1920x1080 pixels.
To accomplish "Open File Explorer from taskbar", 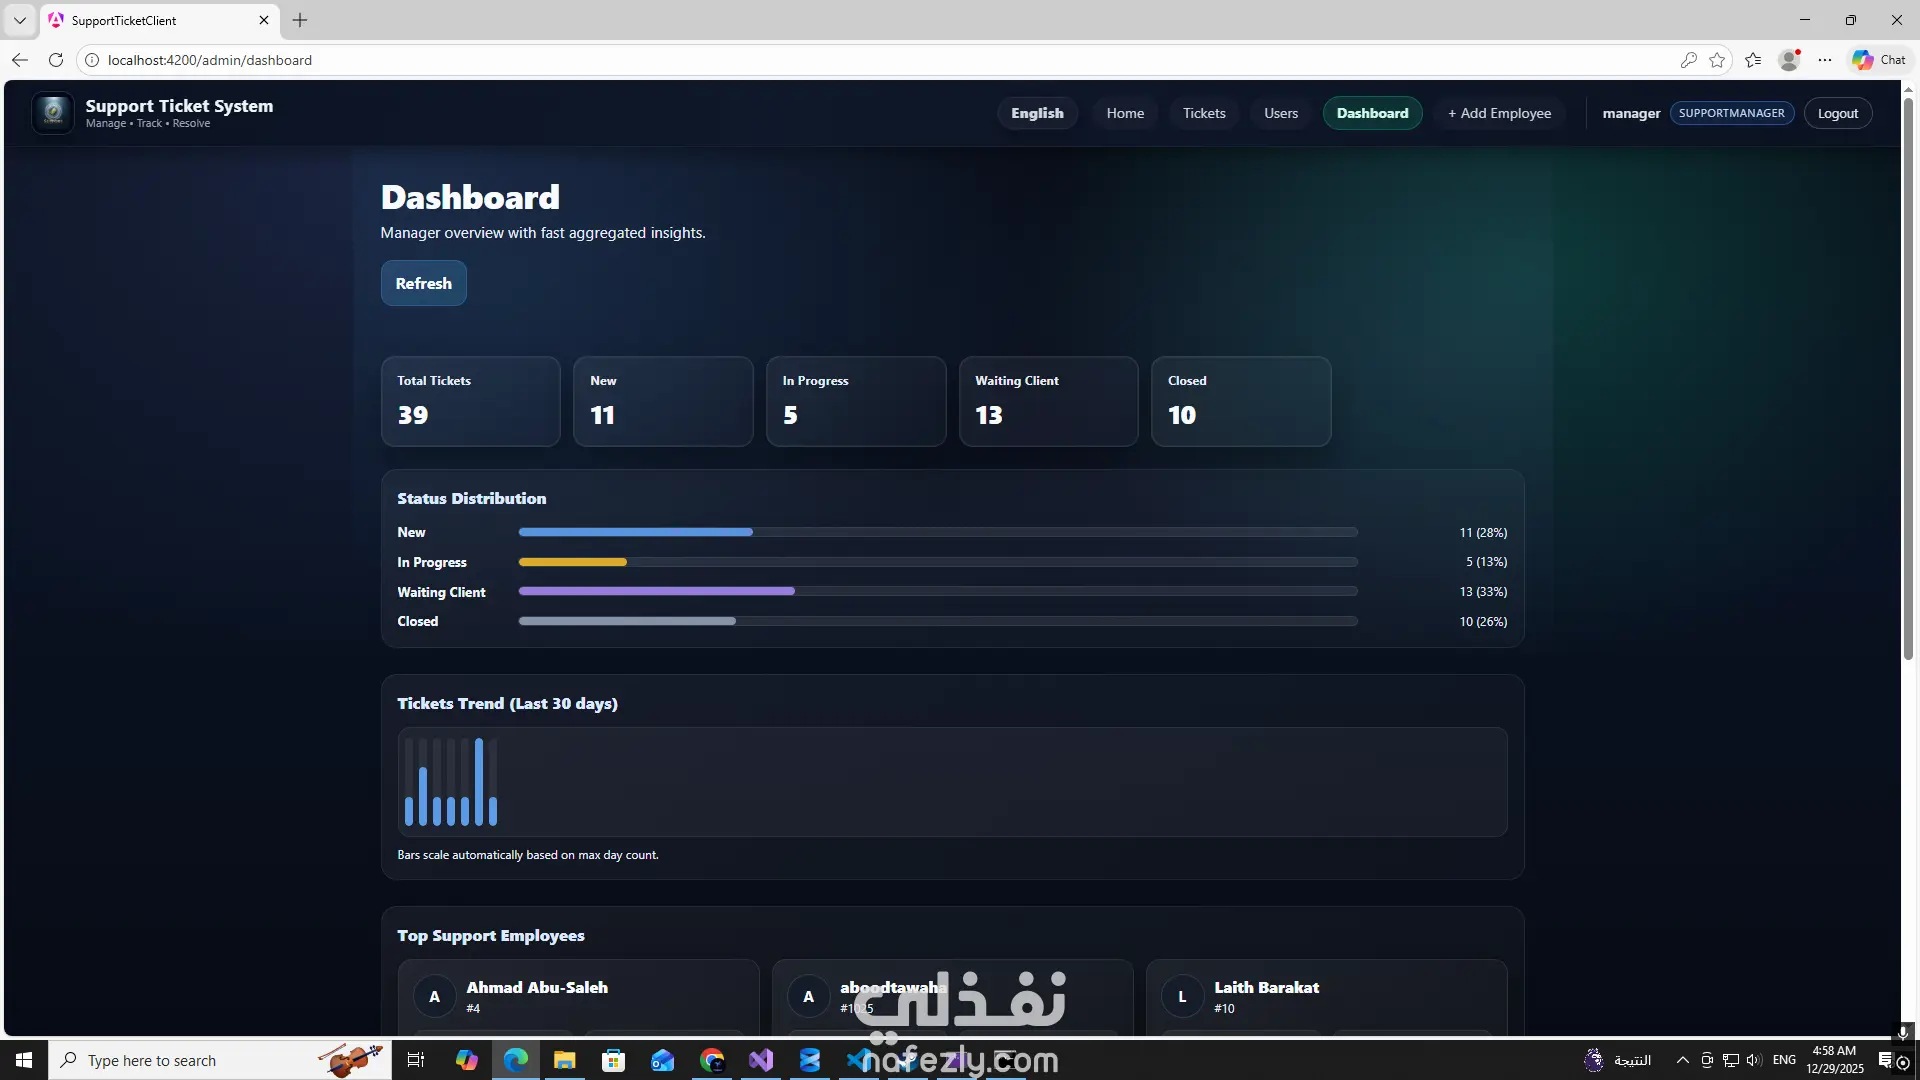I will 564,1060.
